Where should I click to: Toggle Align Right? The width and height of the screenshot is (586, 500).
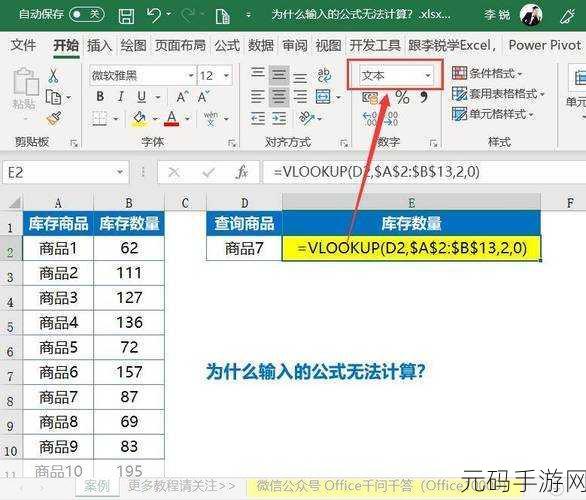click(x=300, y=97)
